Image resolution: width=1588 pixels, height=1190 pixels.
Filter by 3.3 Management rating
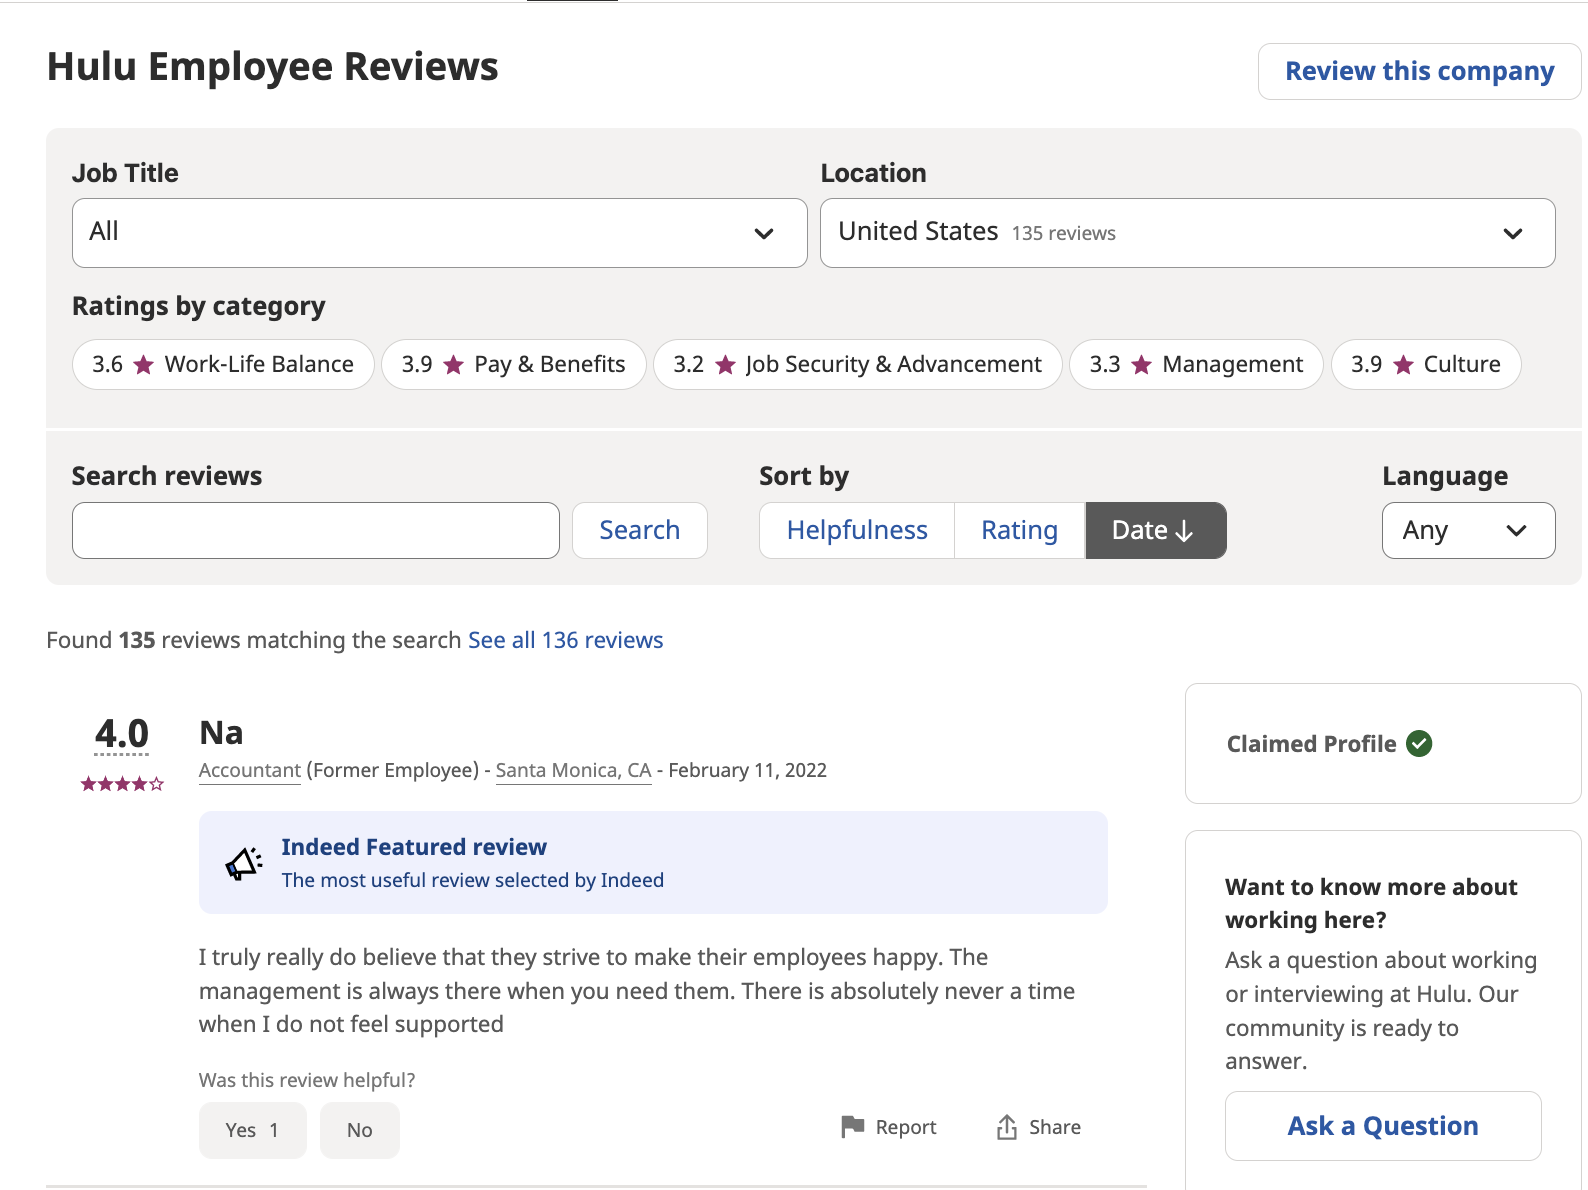1196,365
